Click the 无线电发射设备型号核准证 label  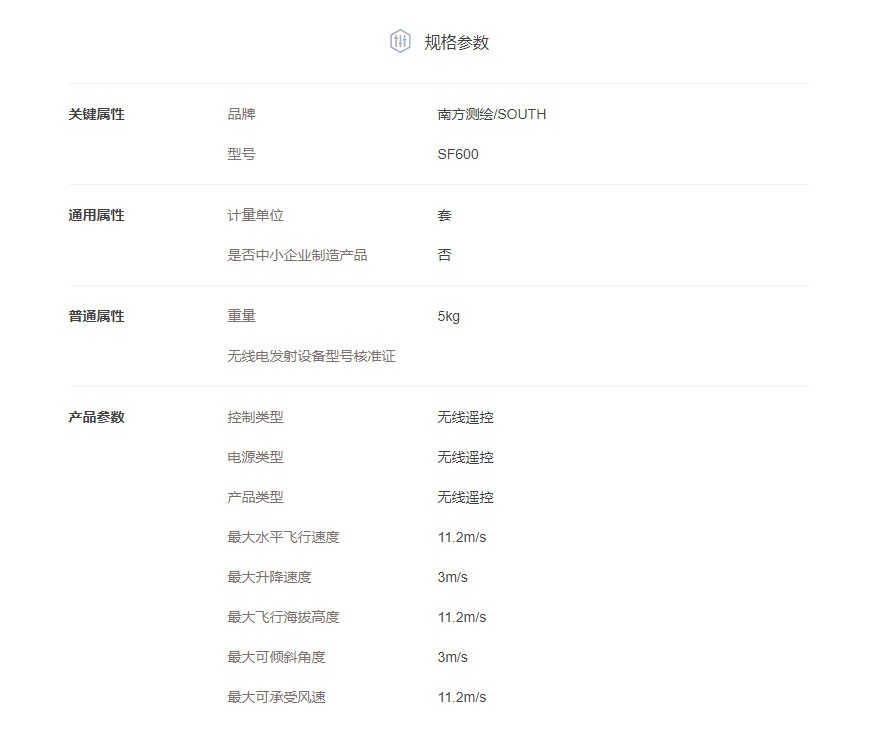click(x=311, y=356)
